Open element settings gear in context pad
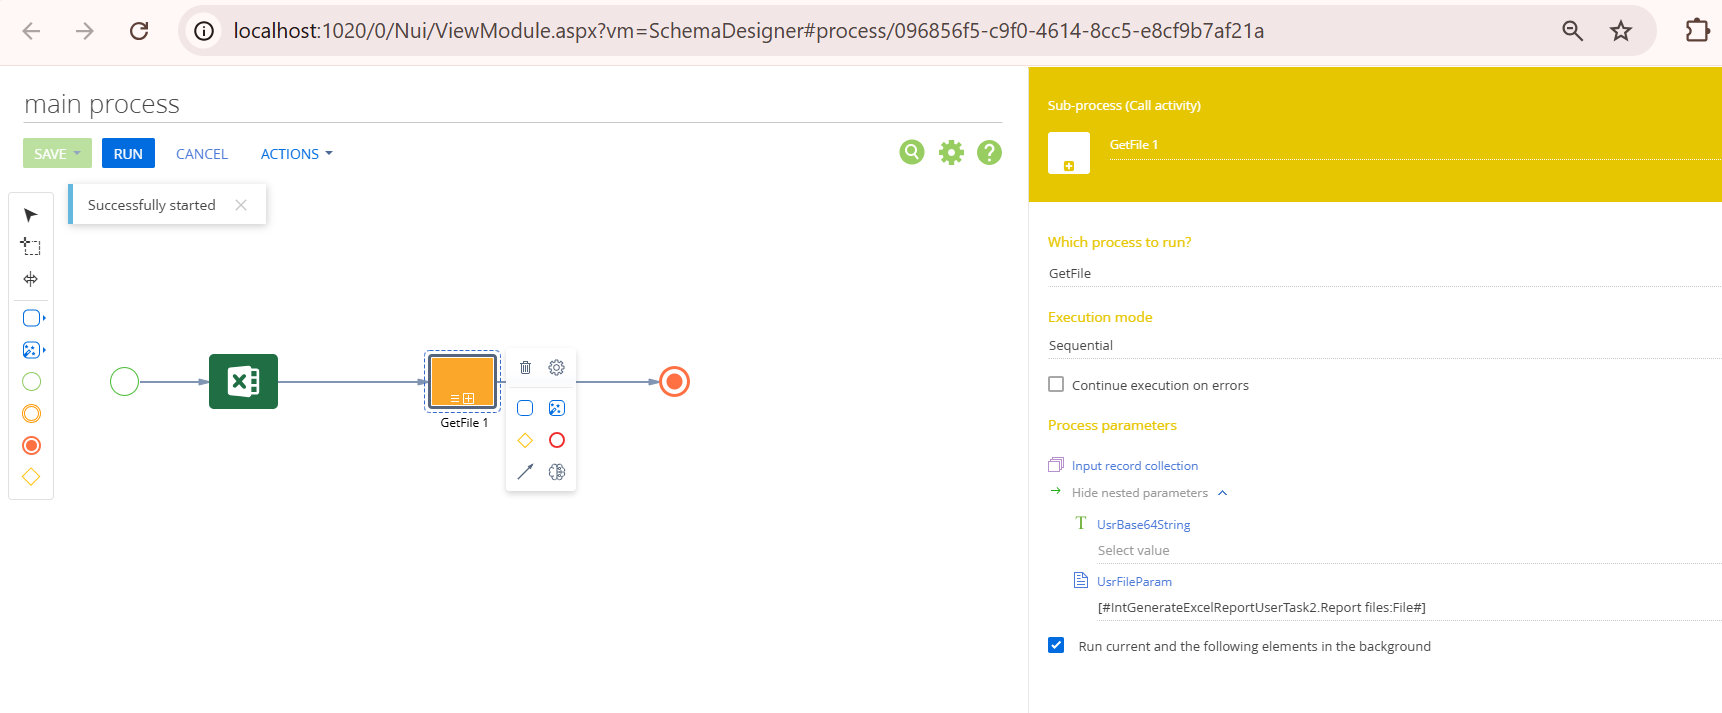 [x=557, y=368]
